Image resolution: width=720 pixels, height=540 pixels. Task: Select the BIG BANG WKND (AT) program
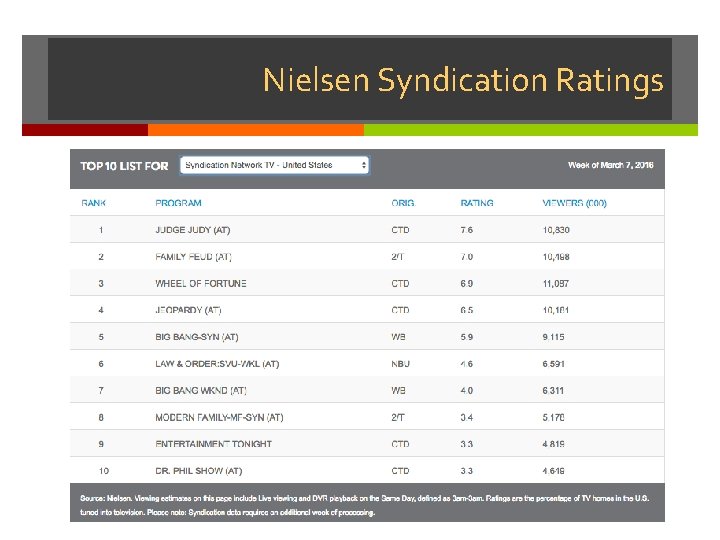(201, 391)
